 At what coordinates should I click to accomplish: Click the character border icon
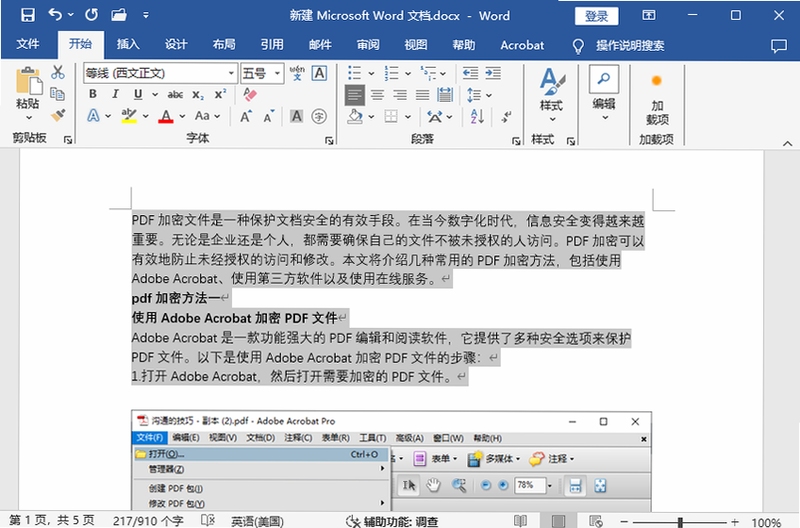point(319,73)
